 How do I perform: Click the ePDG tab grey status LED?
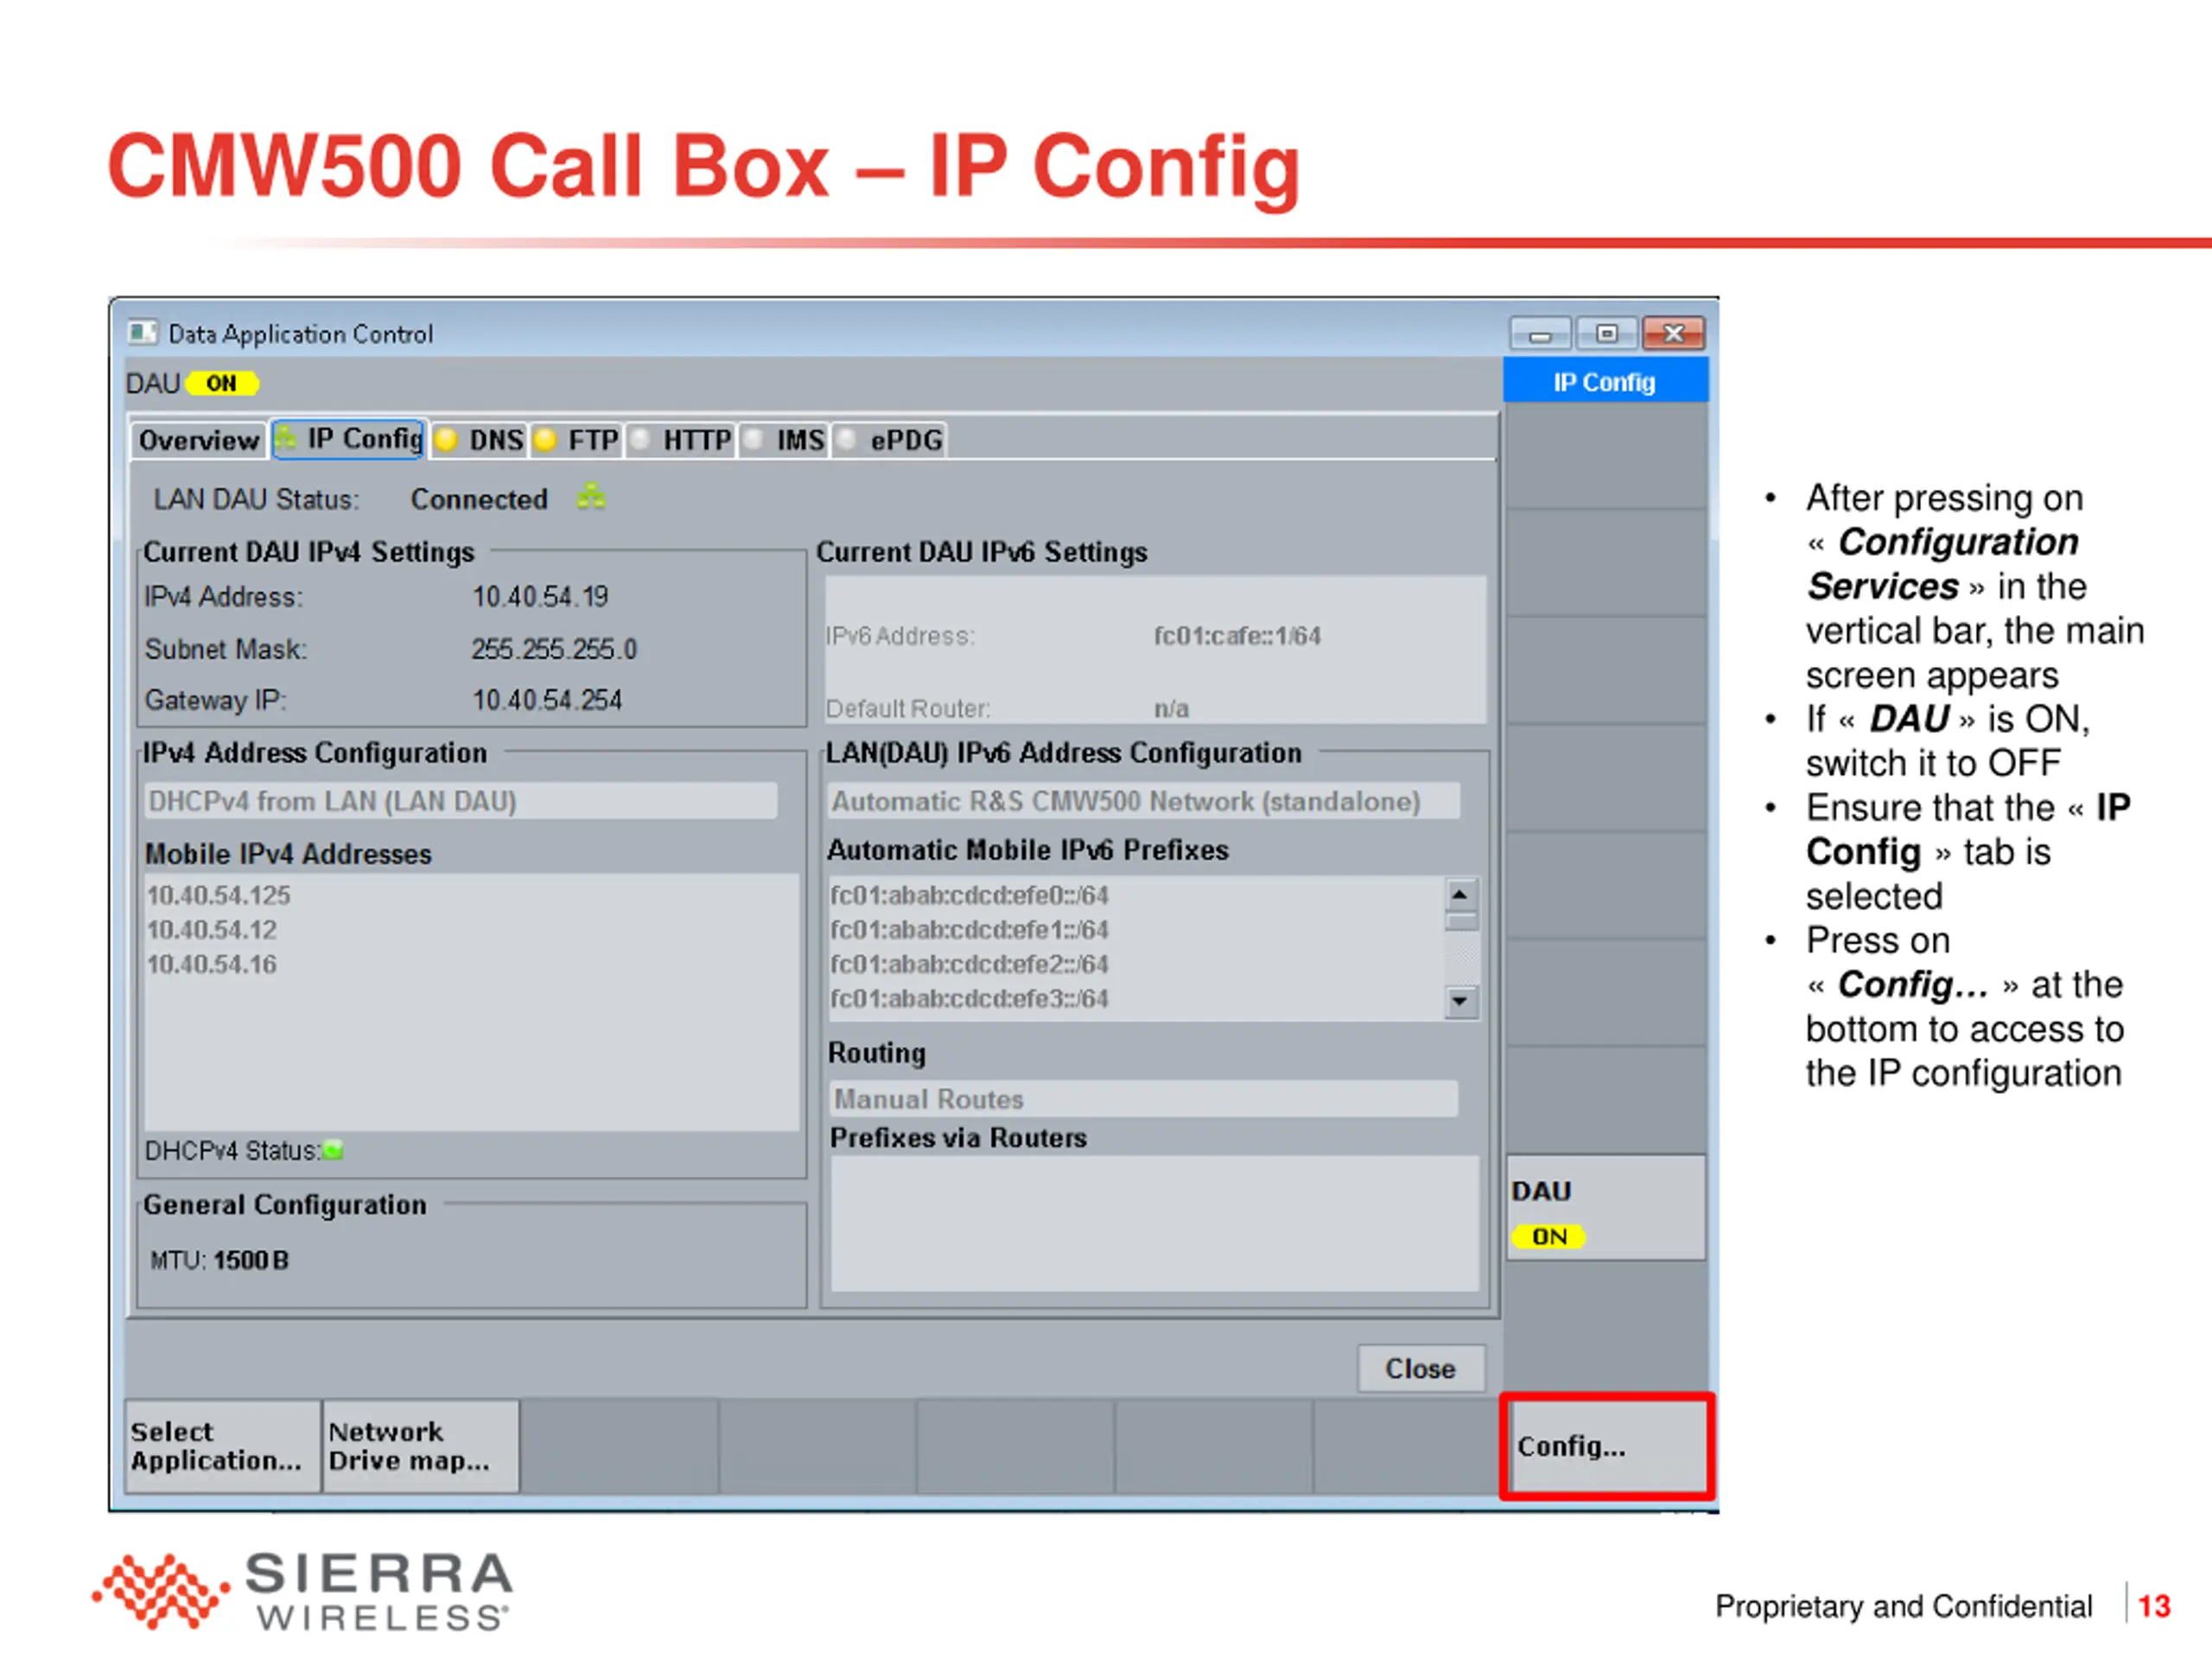tap(847, 440)
